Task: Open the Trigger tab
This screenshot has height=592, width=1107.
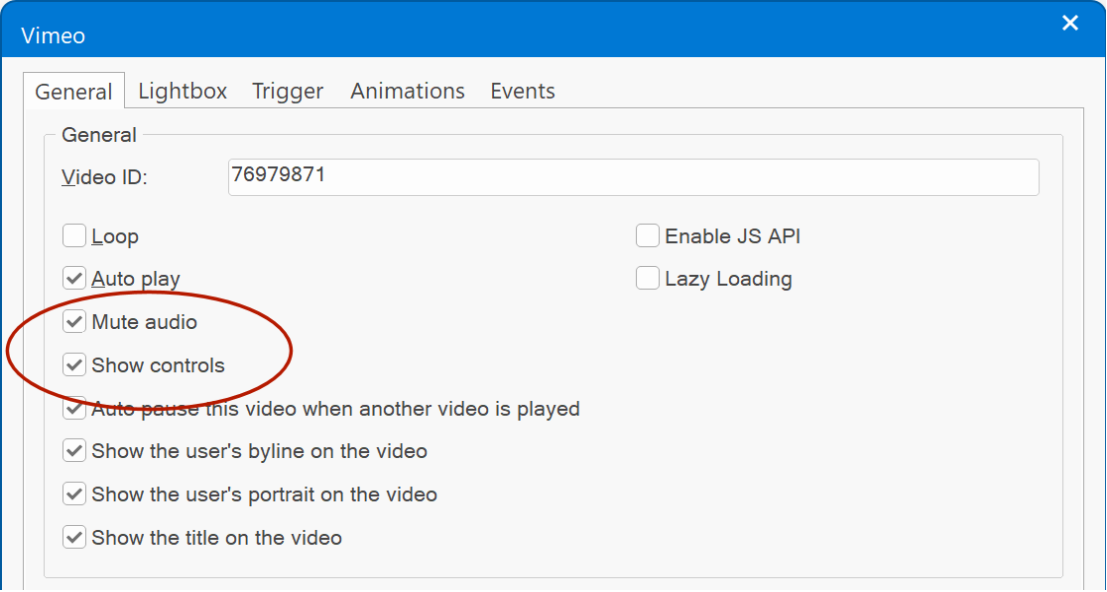Action: point(288,91)
